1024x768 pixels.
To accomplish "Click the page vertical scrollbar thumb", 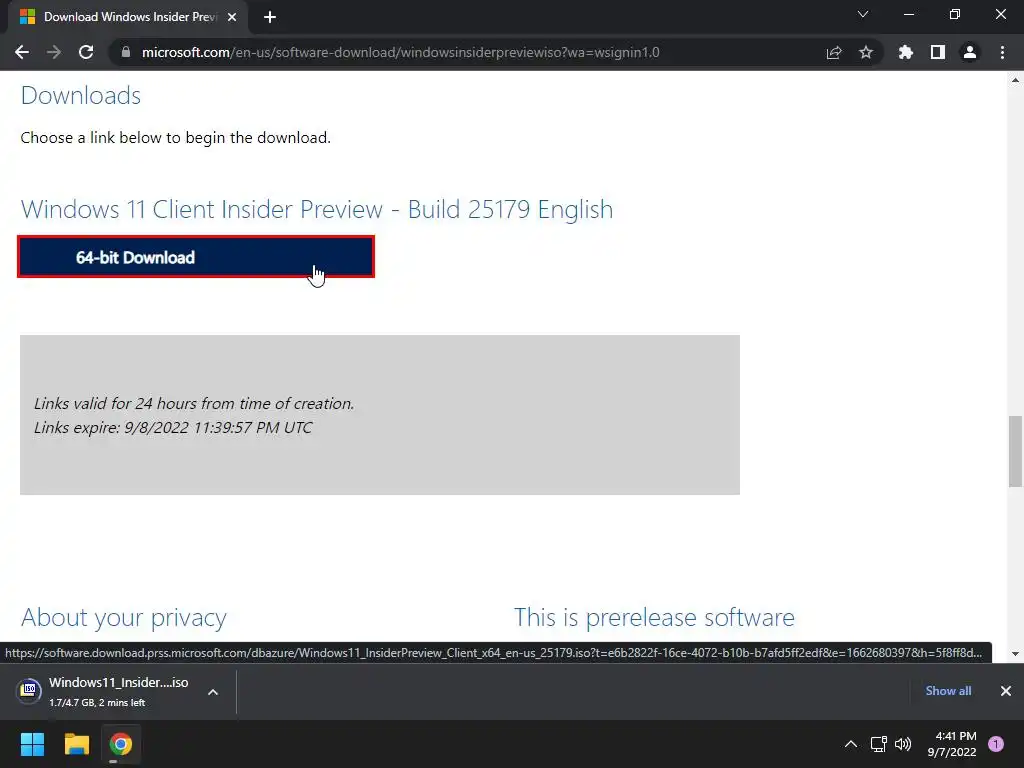I will point(1015,451).
